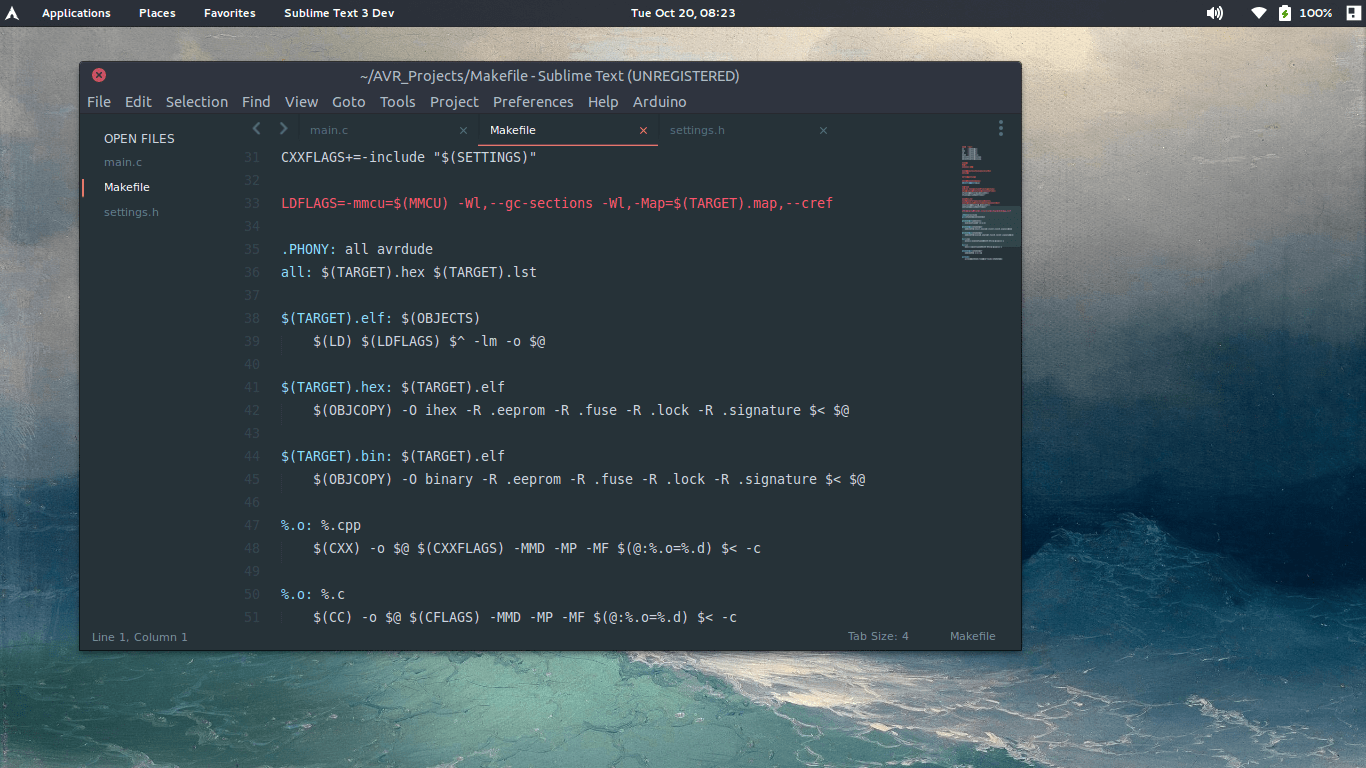Click the CXXFLAGS+=-include line
Screen dimensions: 1366x768
point(409,157)
